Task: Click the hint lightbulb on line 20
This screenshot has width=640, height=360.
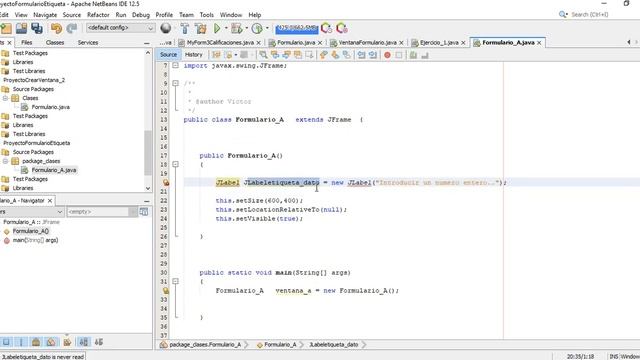Action: click(166, 182)
